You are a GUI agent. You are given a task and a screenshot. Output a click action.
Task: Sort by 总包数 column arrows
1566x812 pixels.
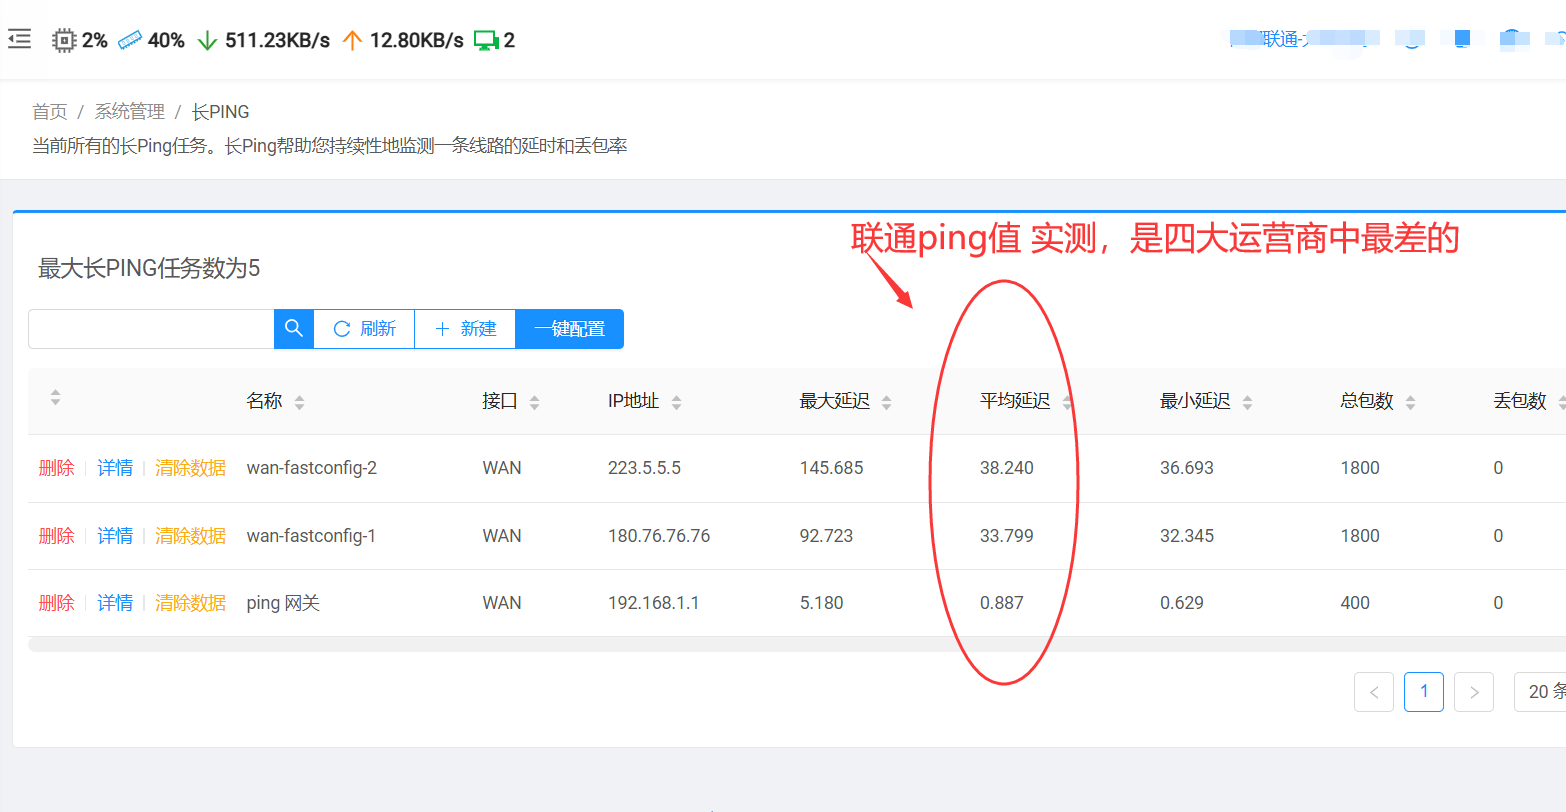(1410, 402)
